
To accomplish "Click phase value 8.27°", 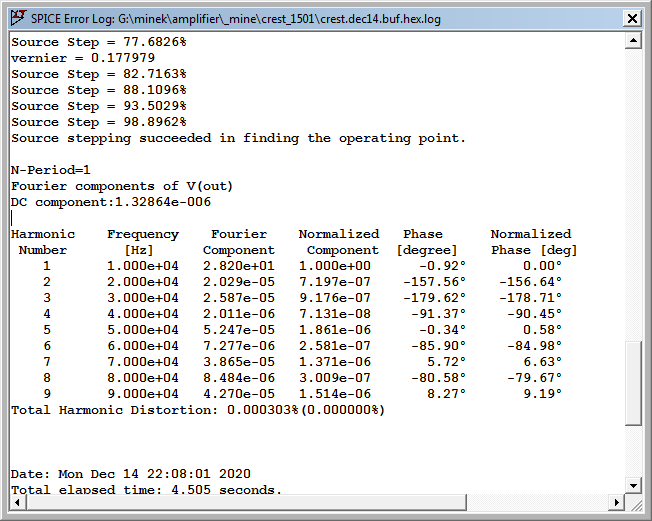I will [447, 394].
